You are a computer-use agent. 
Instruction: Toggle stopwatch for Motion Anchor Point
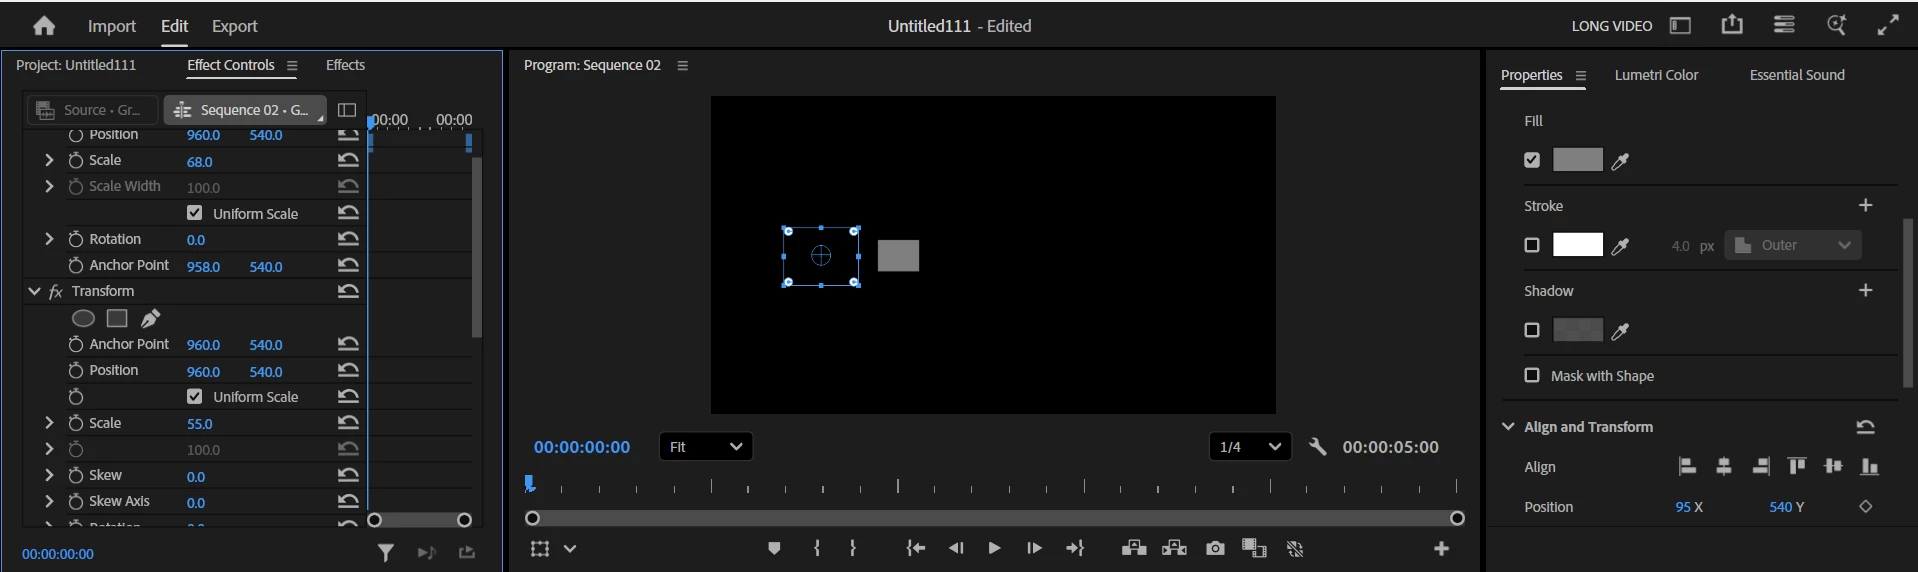pyautogui.click(x=76, y=265)
